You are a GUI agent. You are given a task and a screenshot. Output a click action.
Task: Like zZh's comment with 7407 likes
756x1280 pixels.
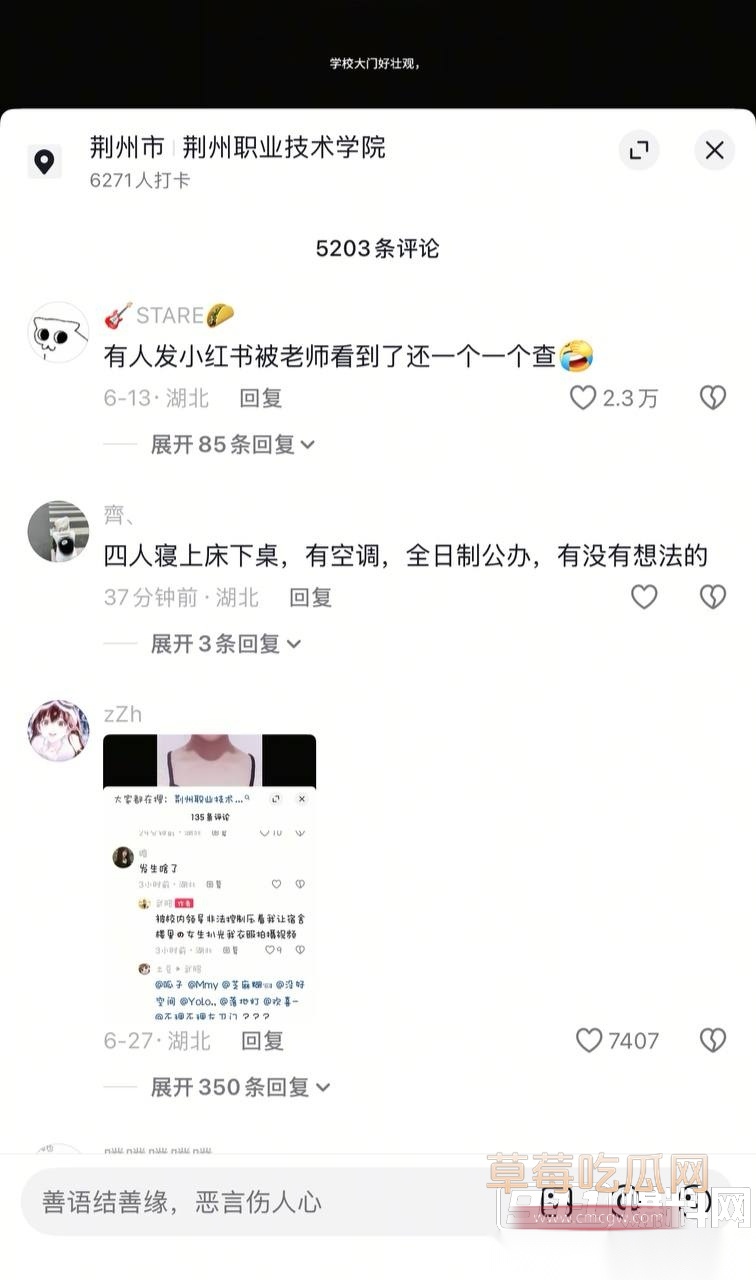click(589, 1040)
